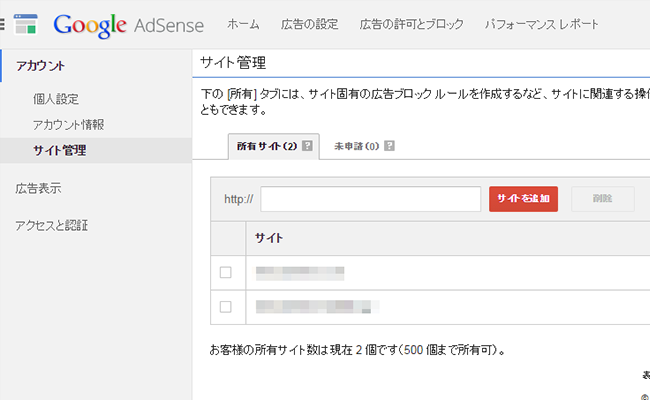
Task: Open 広告の許可とブロック menu
Action: point(412,24)
